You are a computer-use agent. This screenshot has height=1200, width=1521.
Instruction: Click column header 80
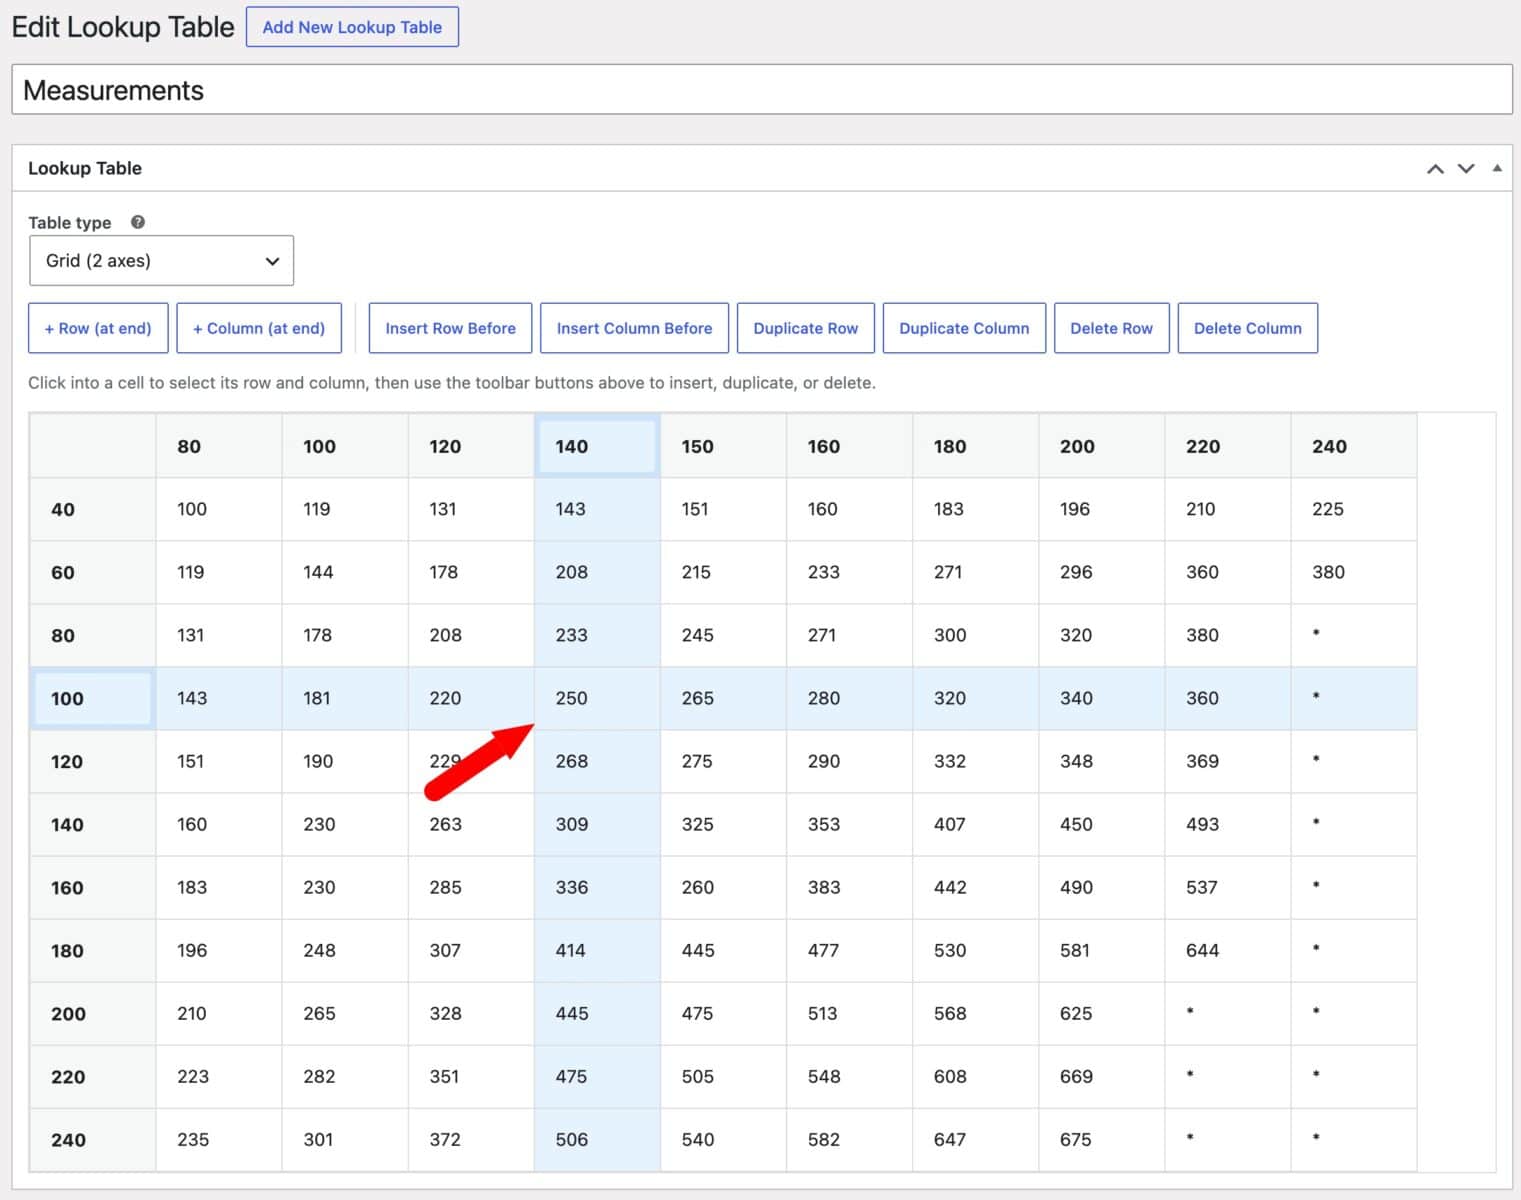[219, 446]
